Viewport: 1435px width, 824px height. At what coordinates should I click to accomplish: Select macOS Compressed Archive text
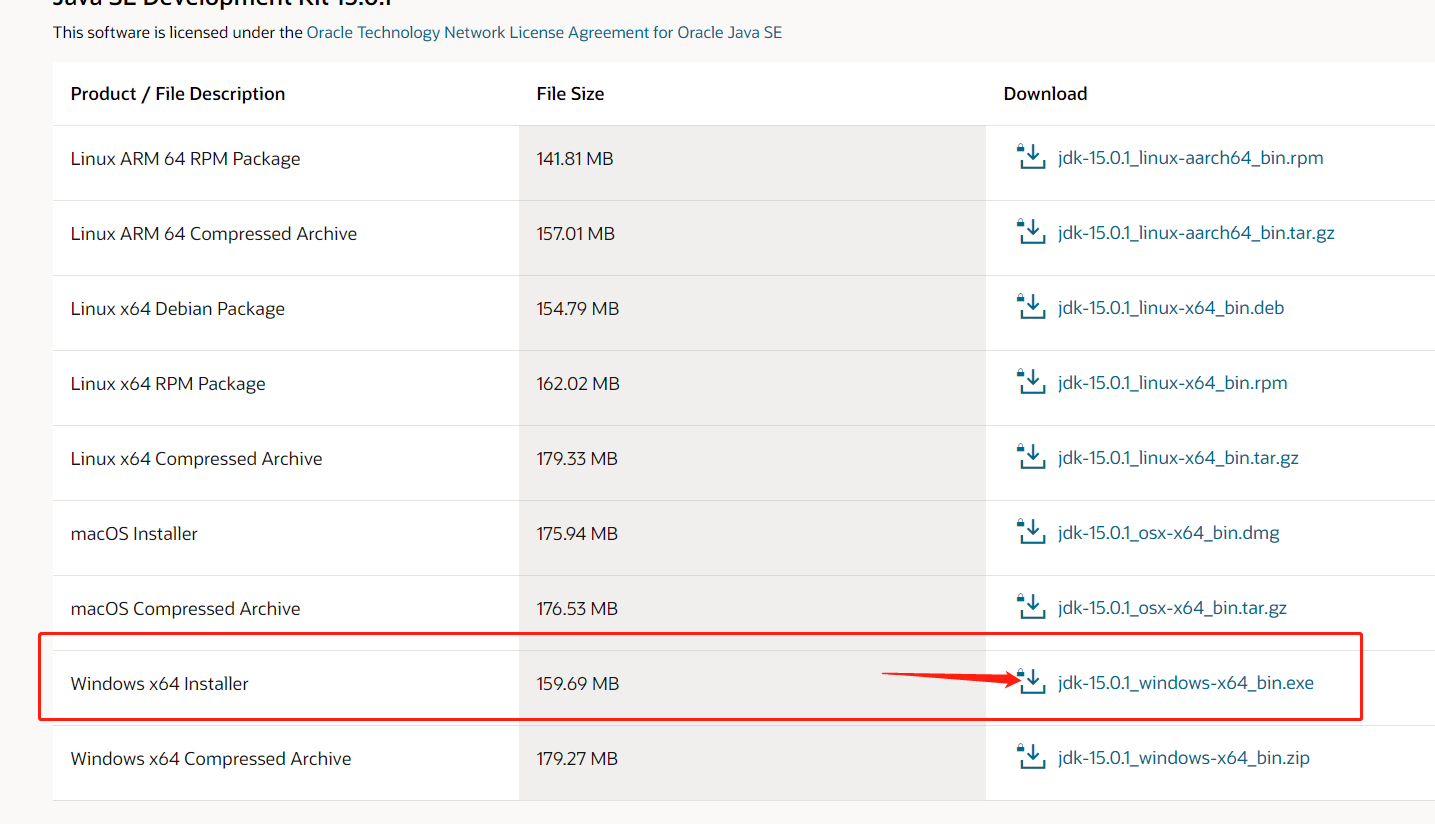point(185,609)
